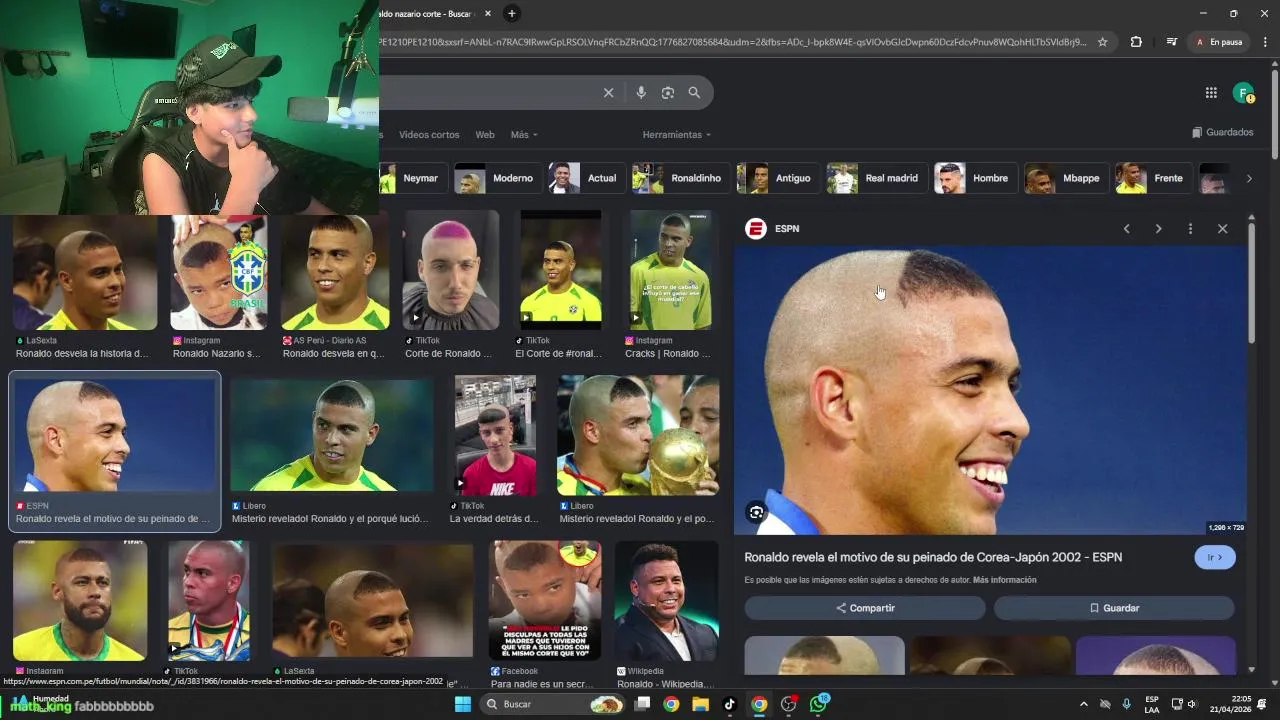
Task: Go to previous image in ESPN preview panel
Action: 1126,229
